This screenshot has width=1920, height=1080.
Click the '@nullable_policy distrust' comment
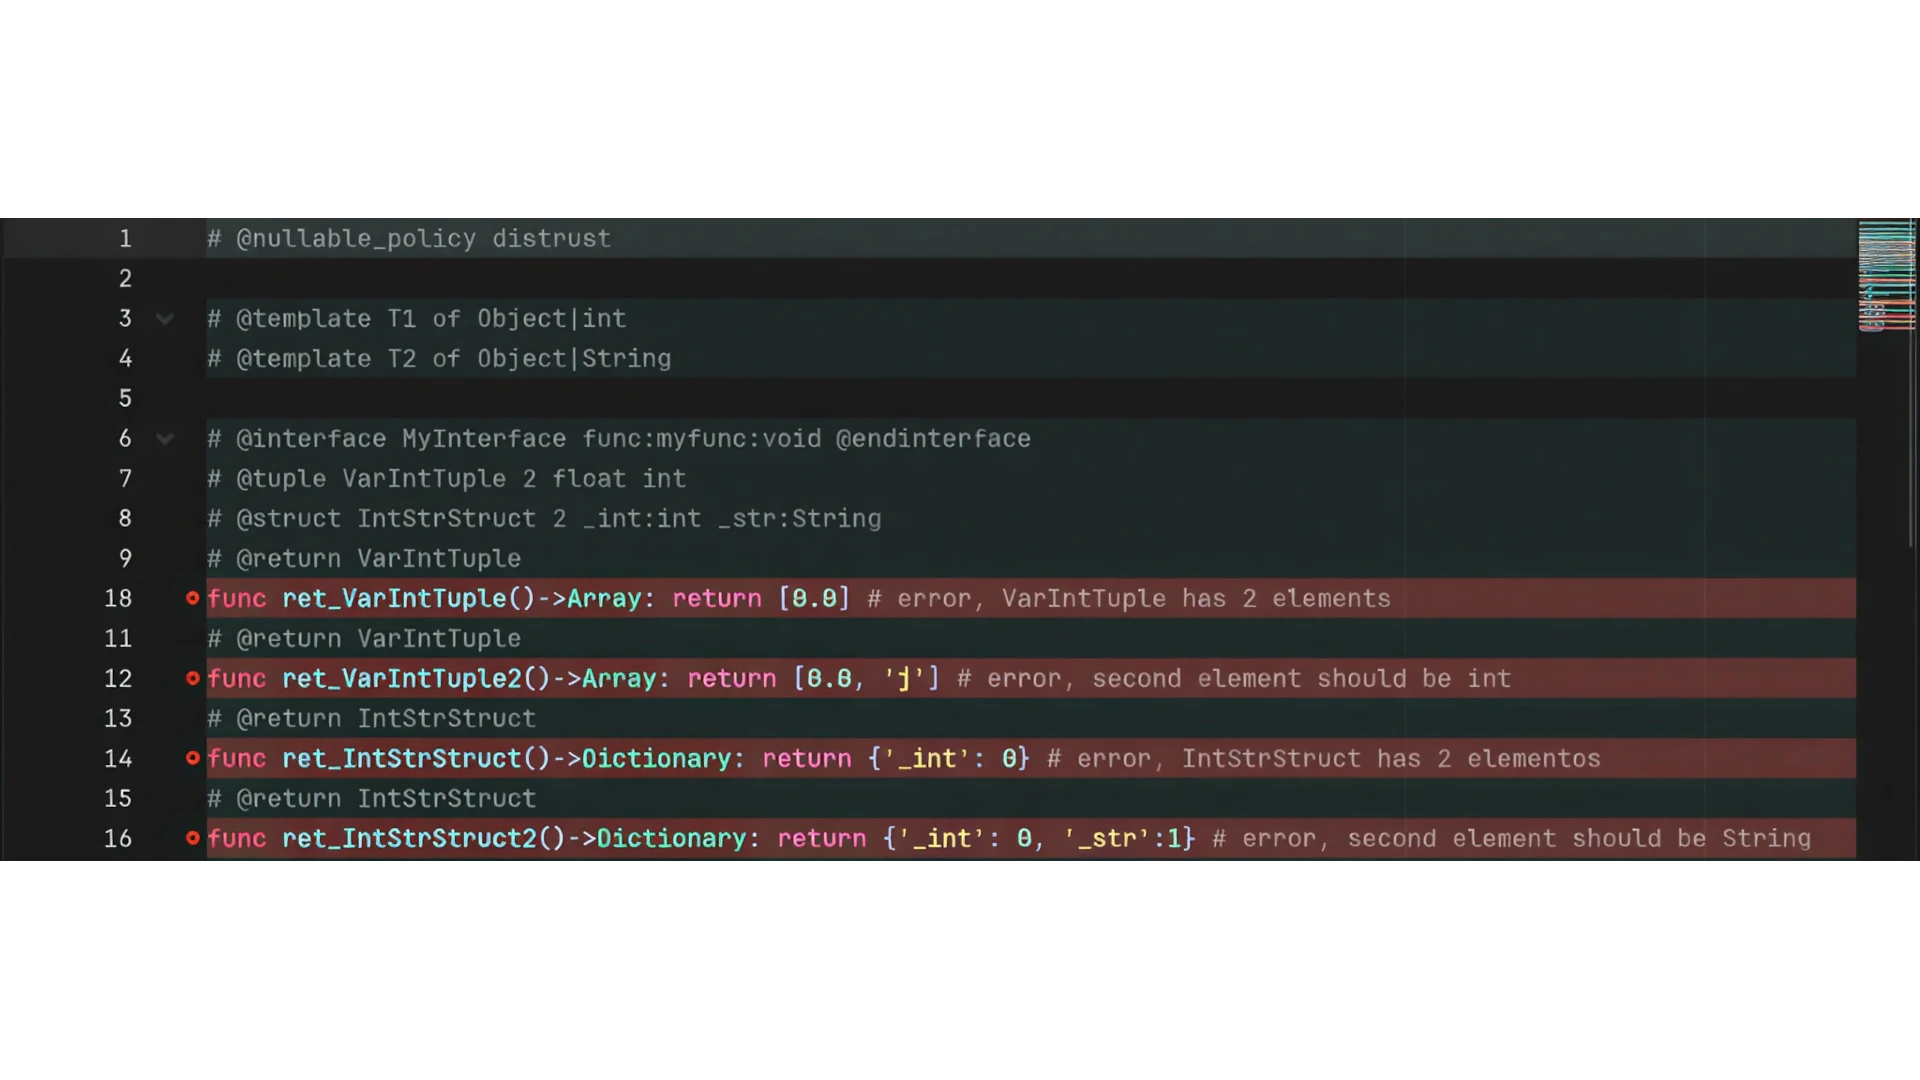[x=409, y=238]
